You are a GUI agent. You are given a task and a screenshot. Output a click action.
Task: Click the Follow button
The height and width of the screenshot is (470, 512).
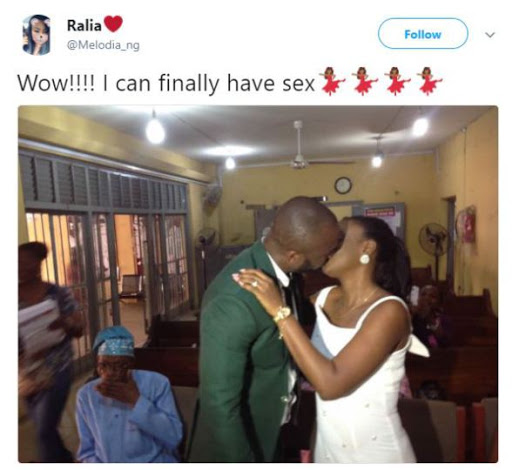pyautogui.click(x=423, y=34)
